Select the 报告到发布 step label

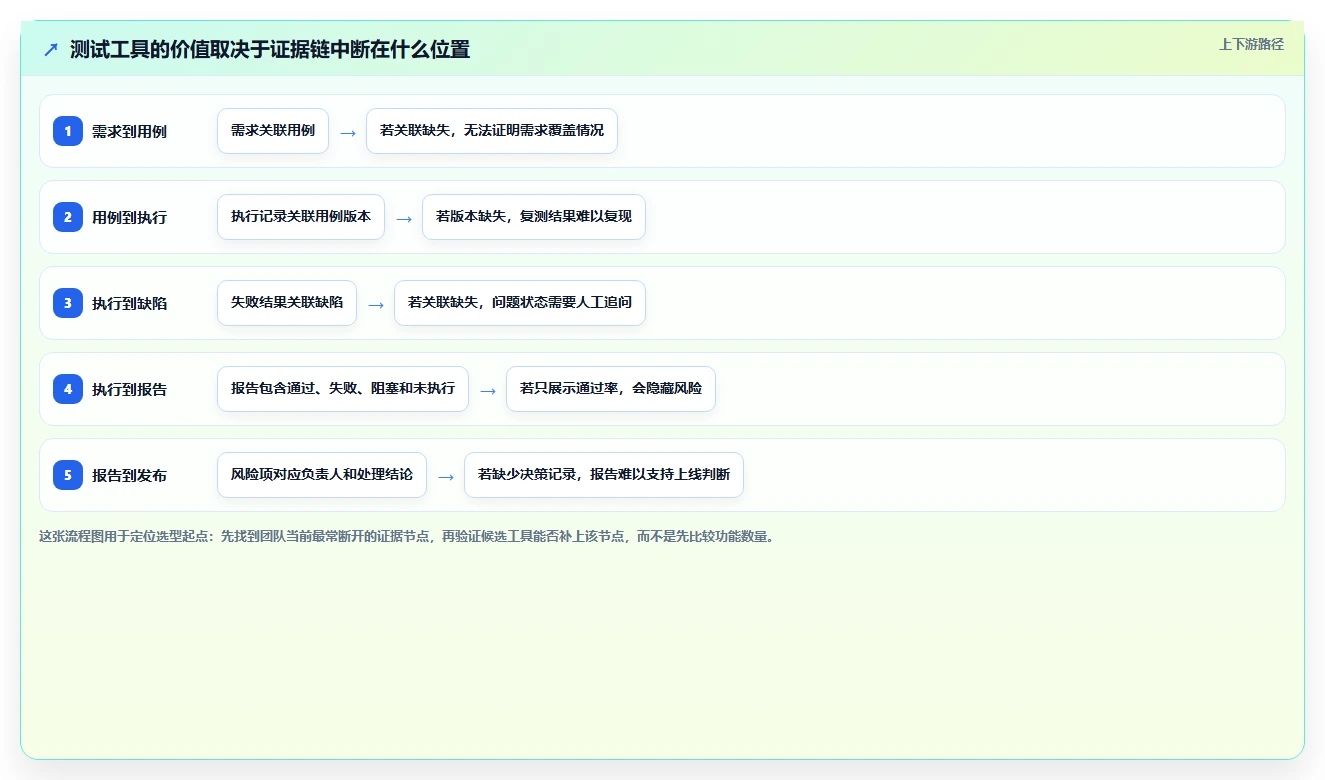129,475
